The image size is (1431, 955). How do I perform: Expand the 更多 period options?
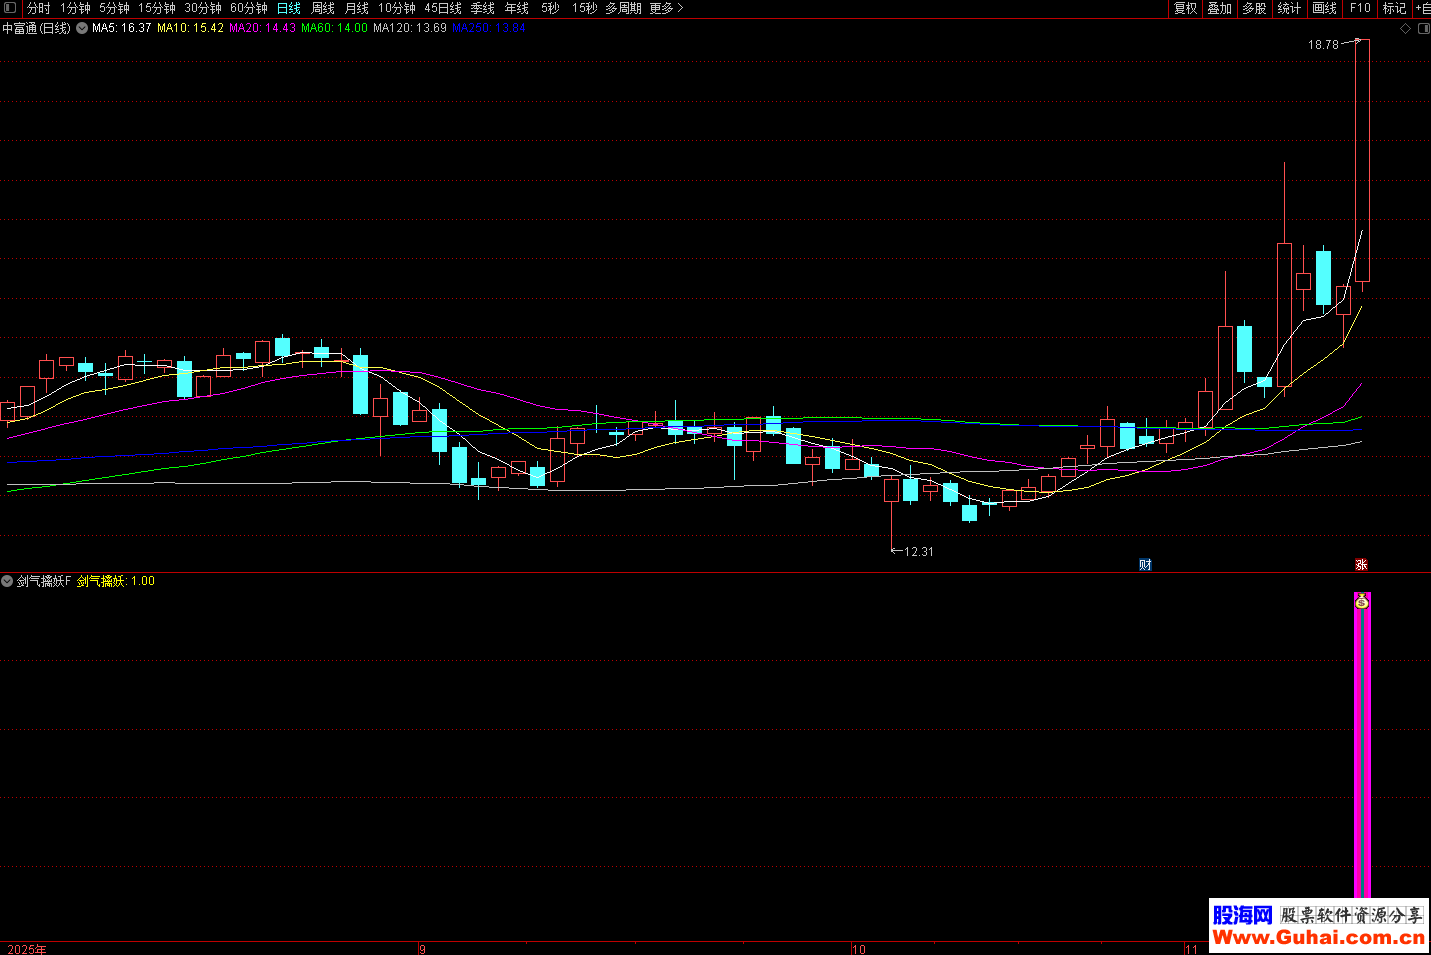pyautogui.click(x=666, y=8)
